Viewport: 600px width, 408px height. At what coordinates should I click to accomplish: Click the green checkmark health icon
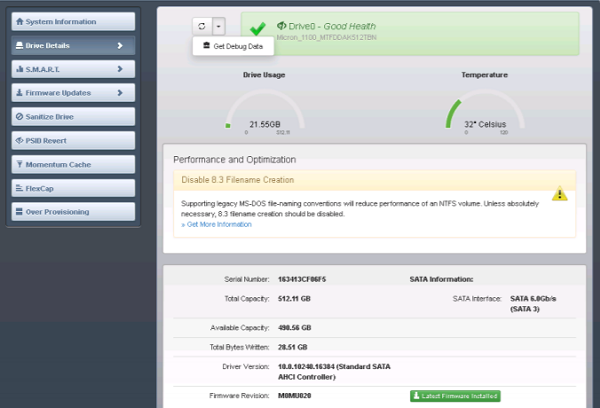tap(258, 28)
